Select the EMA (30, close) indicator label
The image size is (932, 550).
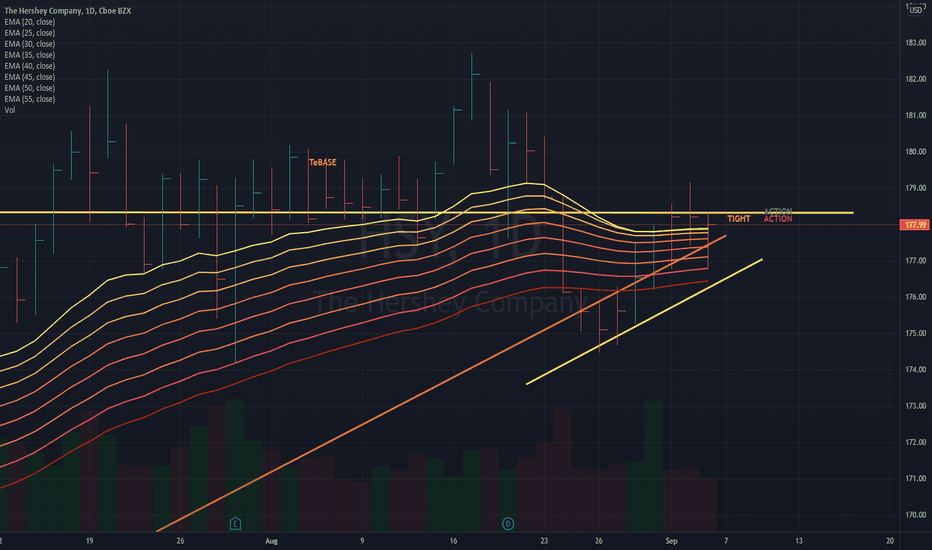pyautogui.click(x=30, y=44)
